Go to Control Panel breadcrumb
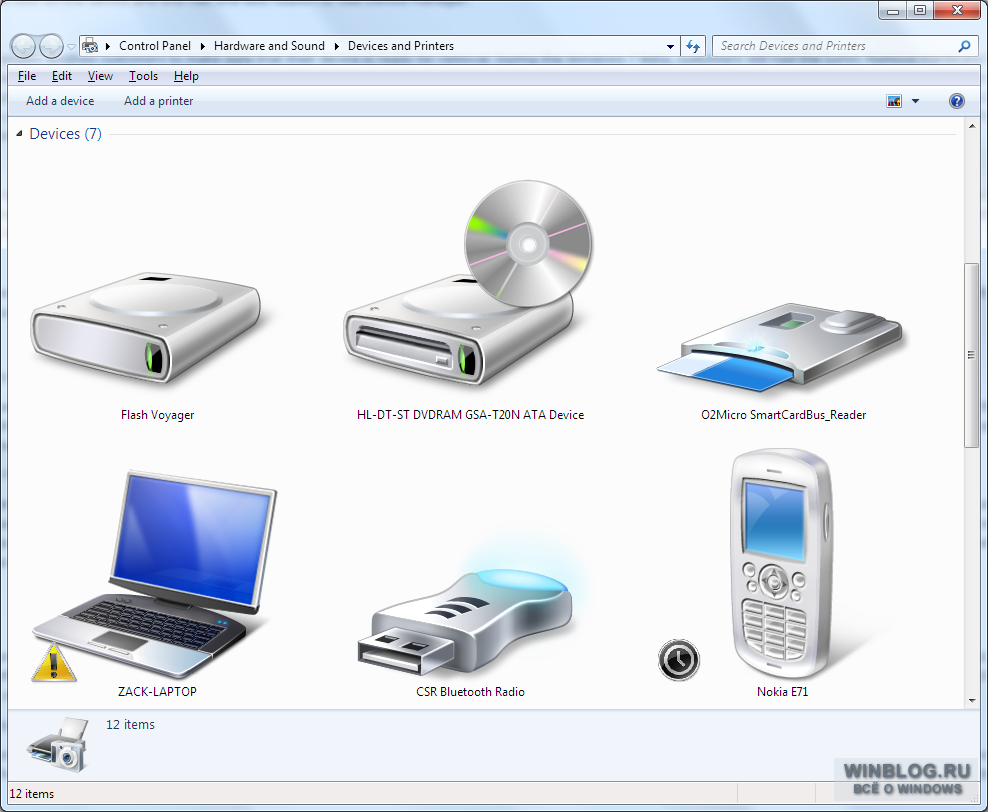 (155, 46)
